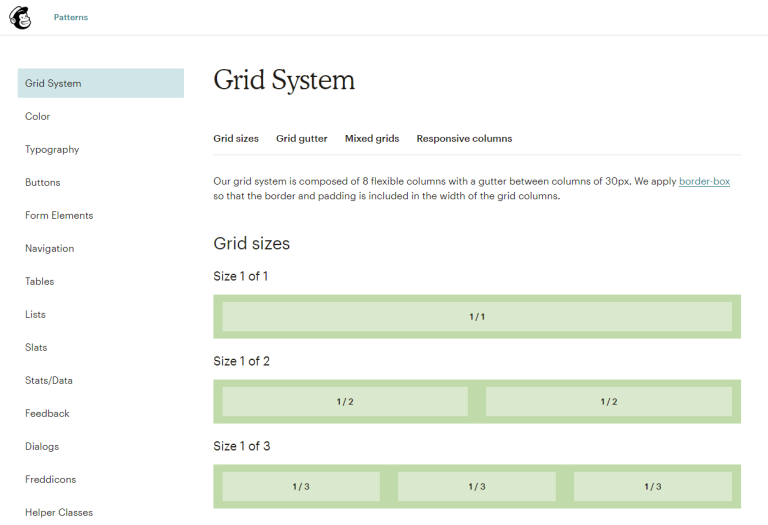The height and width of the screenshot is (525, 768).
Task: Select Grid System in the sidebar
Action: click(101, 83)
